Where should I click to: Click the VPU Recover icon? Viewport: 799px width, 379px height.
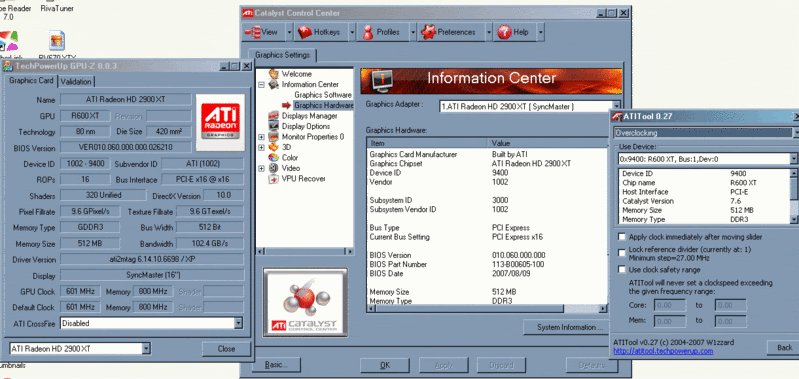tap(274, 179)
